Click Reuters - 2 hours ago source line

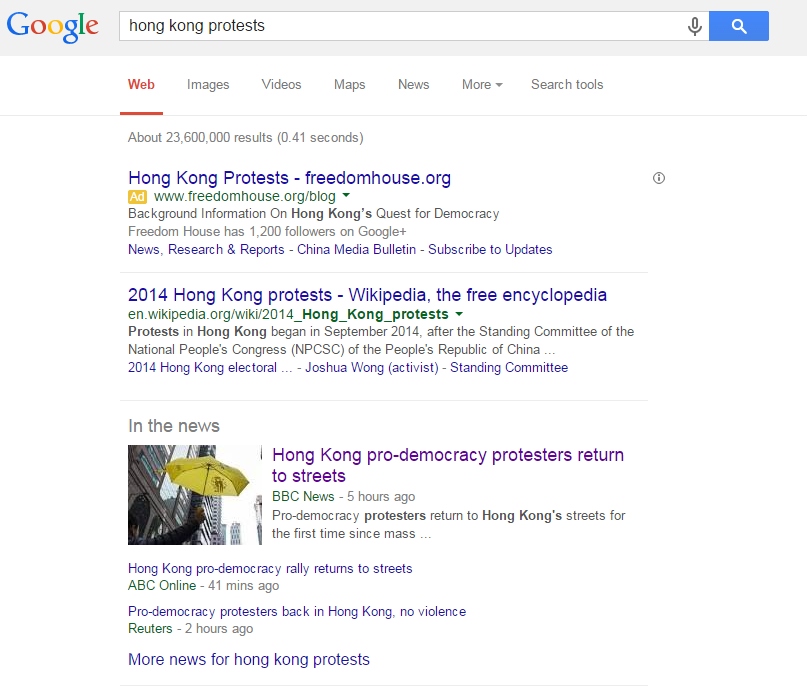pyautogui.click(x=190, y=628)
